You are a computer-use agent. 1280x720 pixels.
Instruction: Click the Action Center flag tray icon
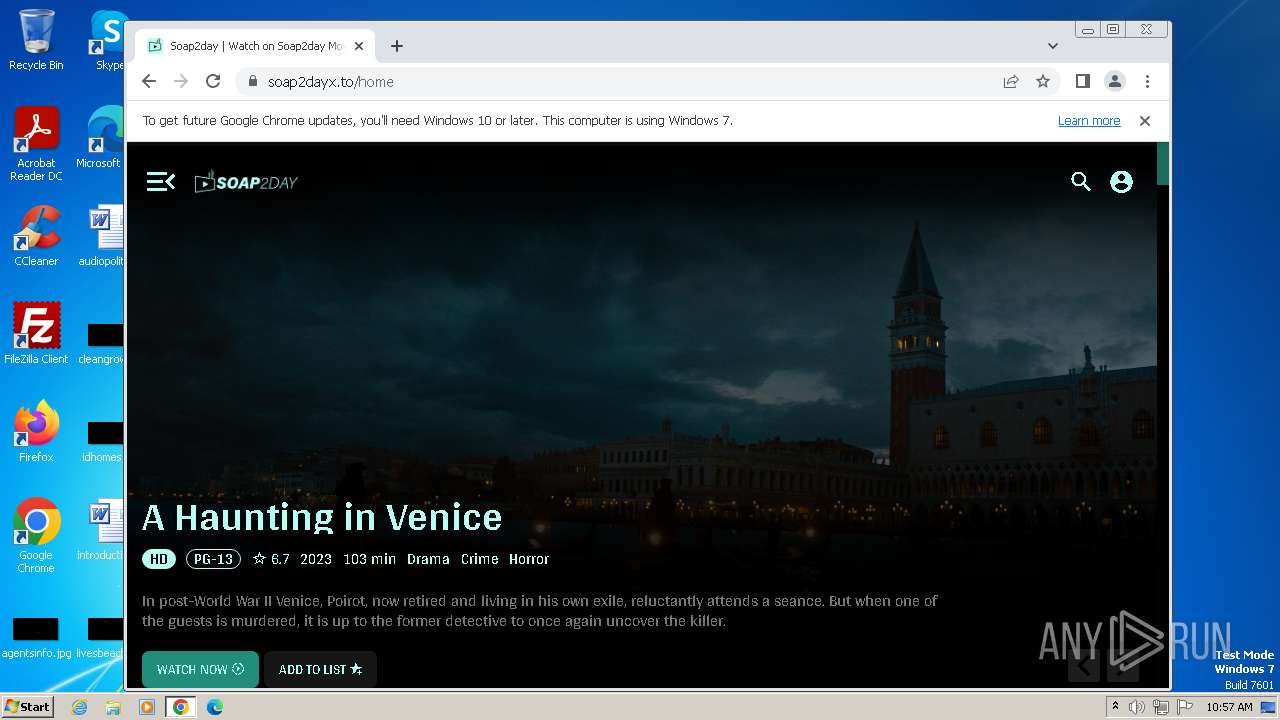[x=1185, y=707]
